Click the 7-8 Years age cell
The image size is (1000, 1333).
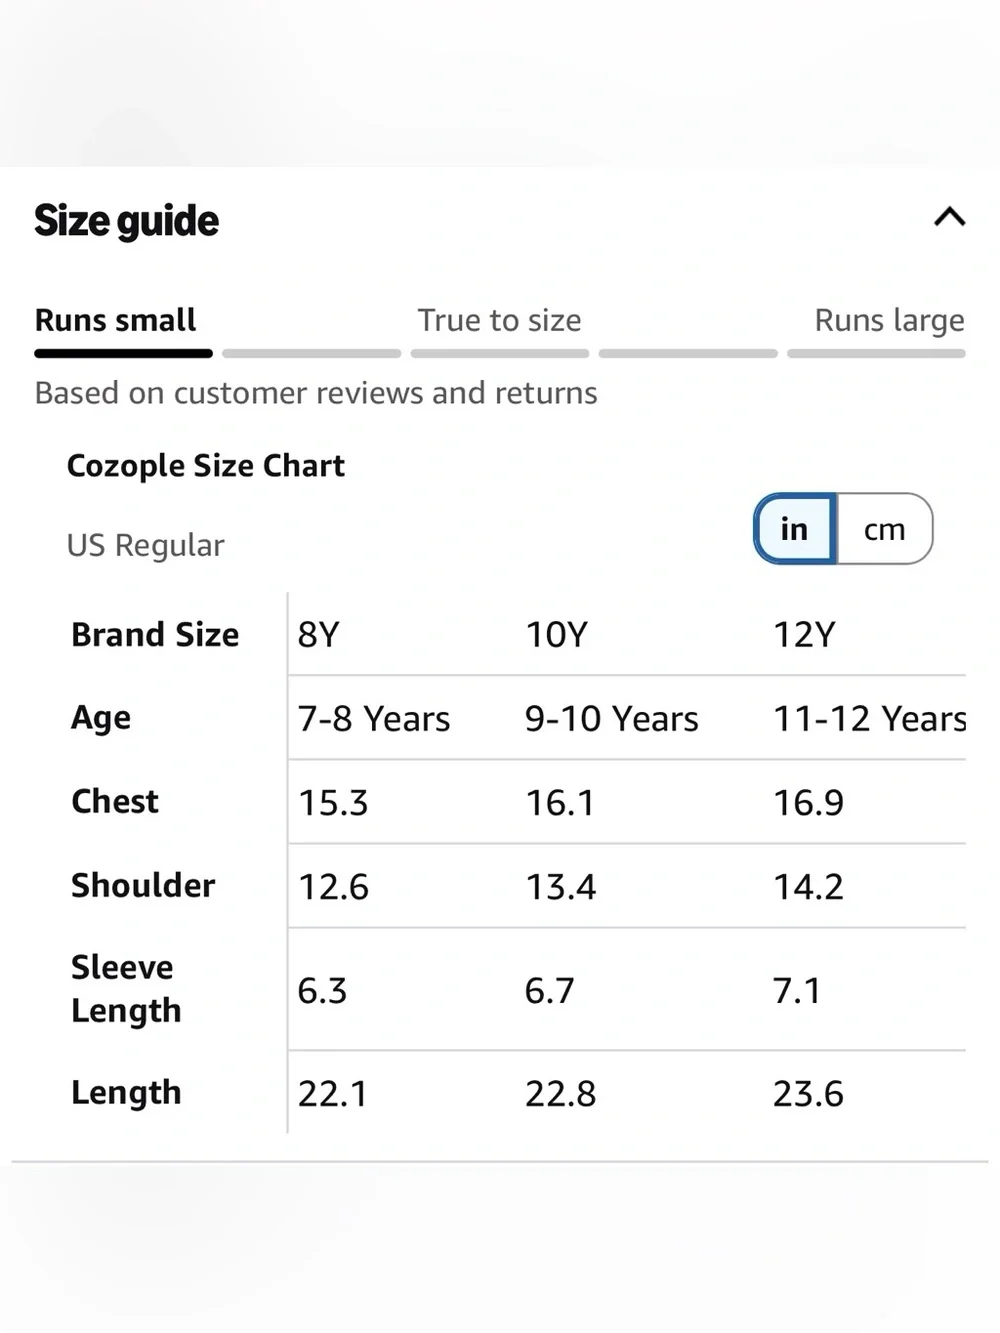pyautogui.click(x=374, y=718)
